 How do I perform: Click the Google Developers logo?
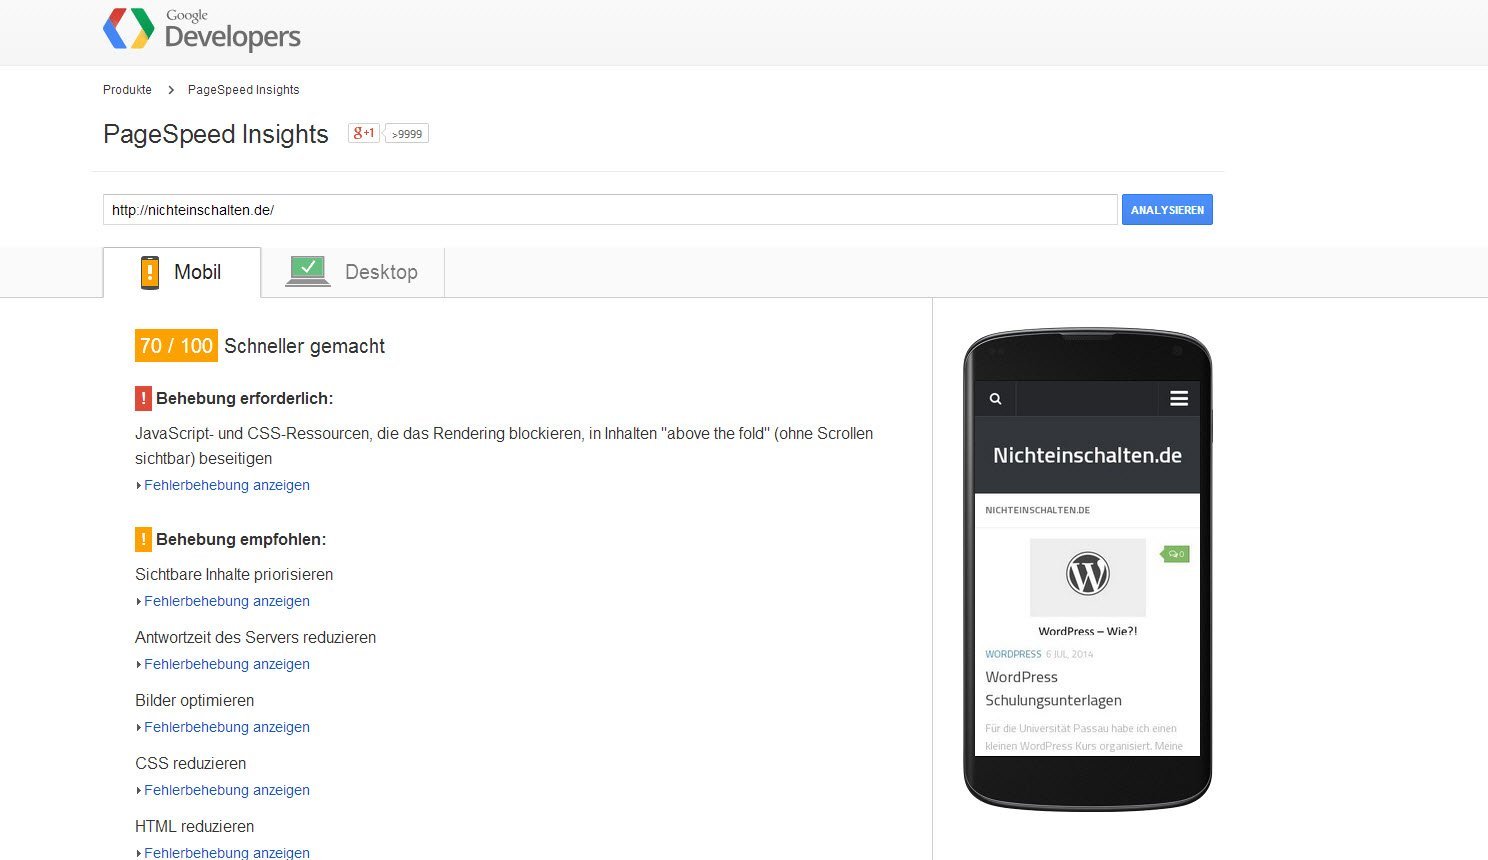point(202,30)
